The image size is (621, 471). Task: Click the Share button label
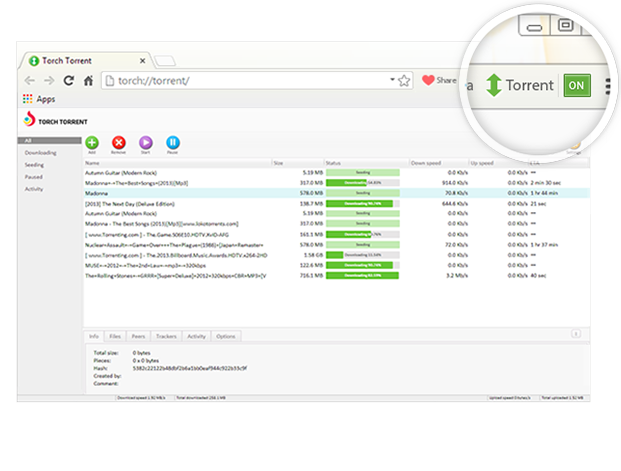[x=446, y=80]
